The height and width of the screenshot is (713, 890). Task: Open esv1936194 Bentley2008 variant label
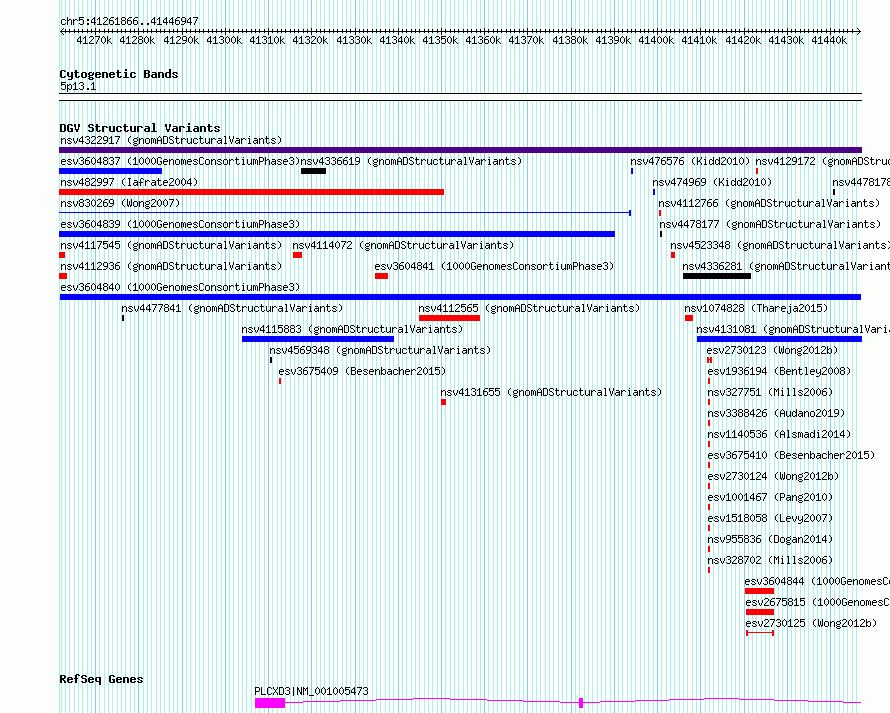point(779,371)
